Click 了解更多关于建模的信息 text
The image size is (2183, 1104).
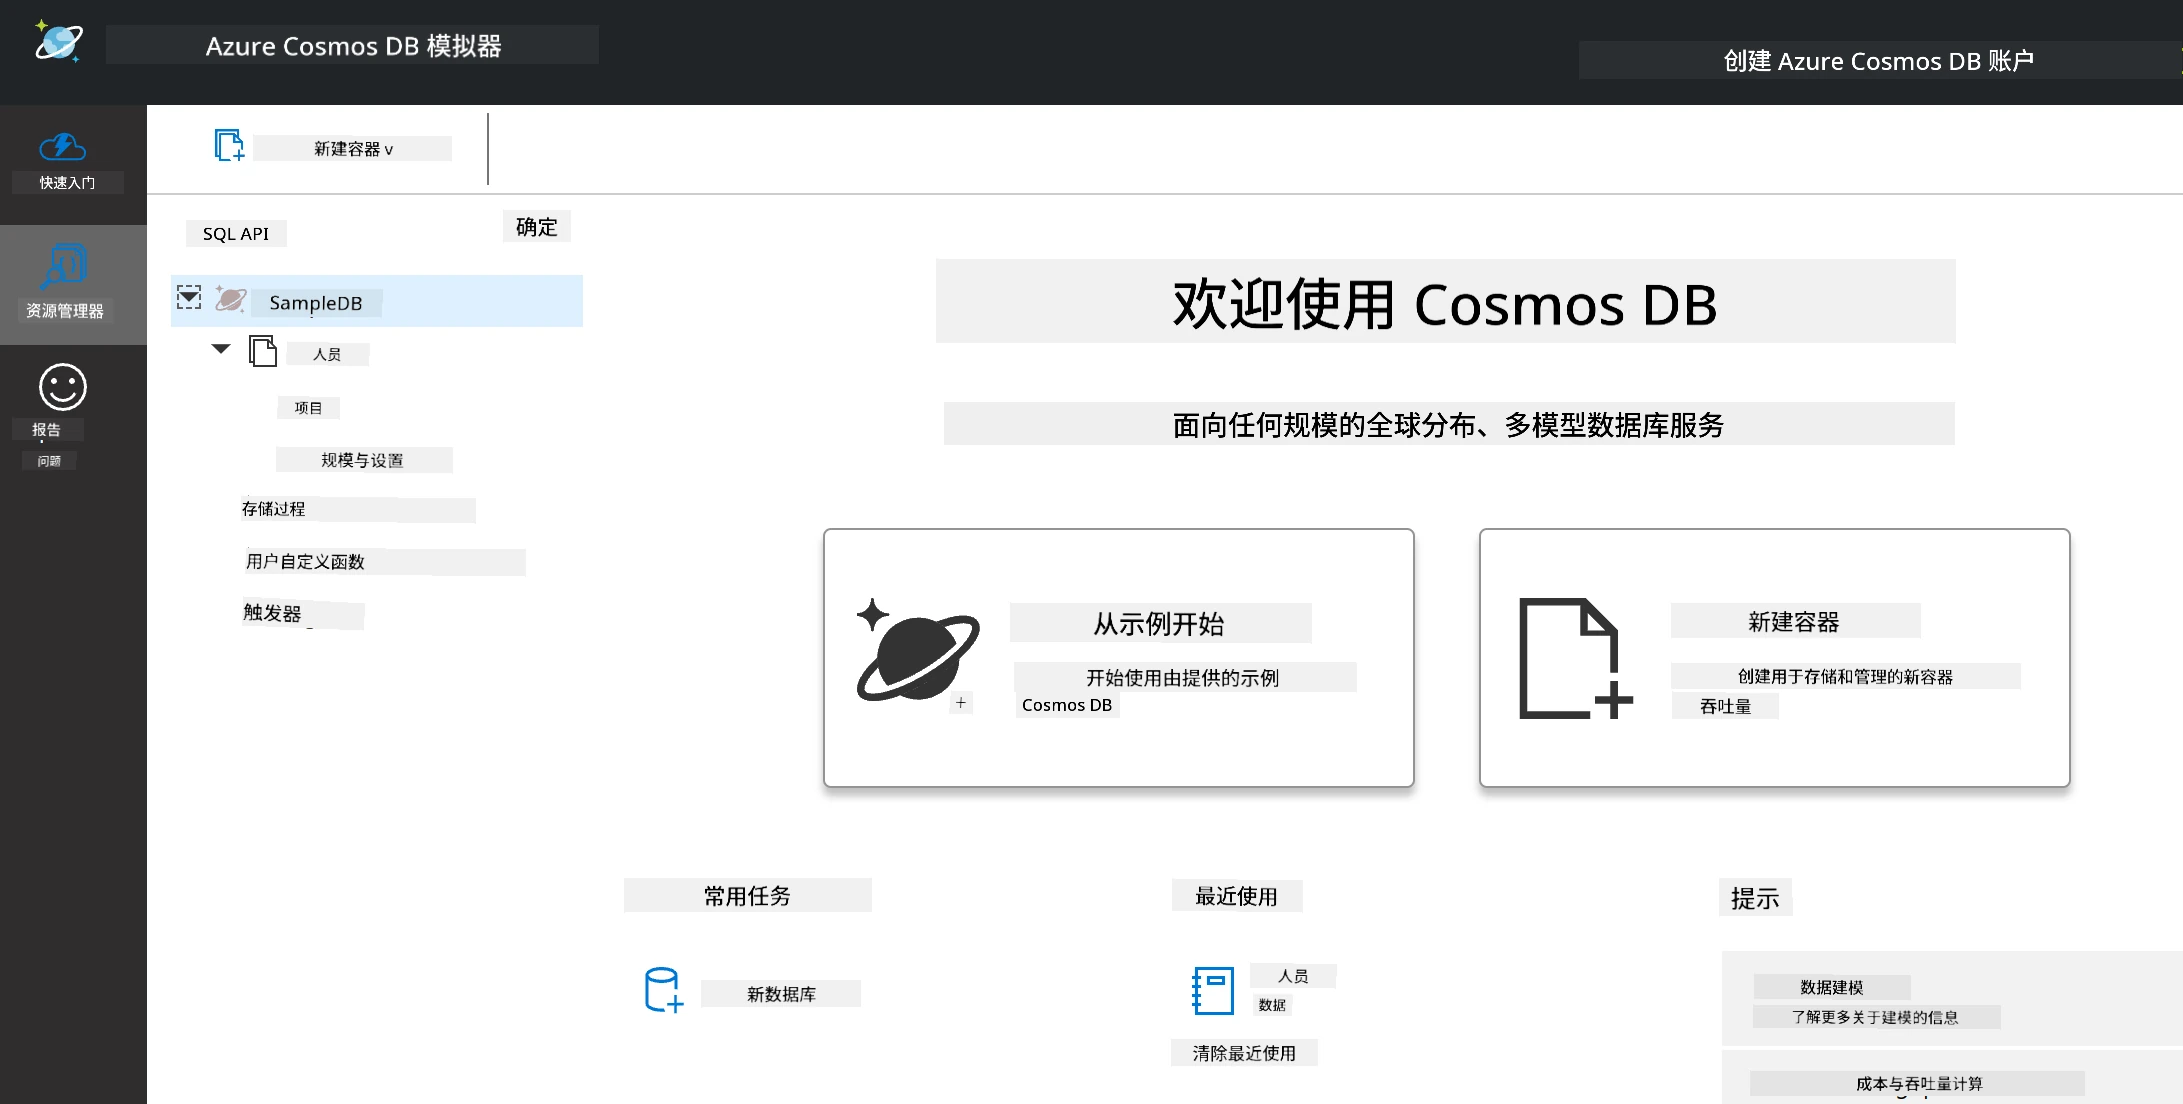click(1876, 1017)
